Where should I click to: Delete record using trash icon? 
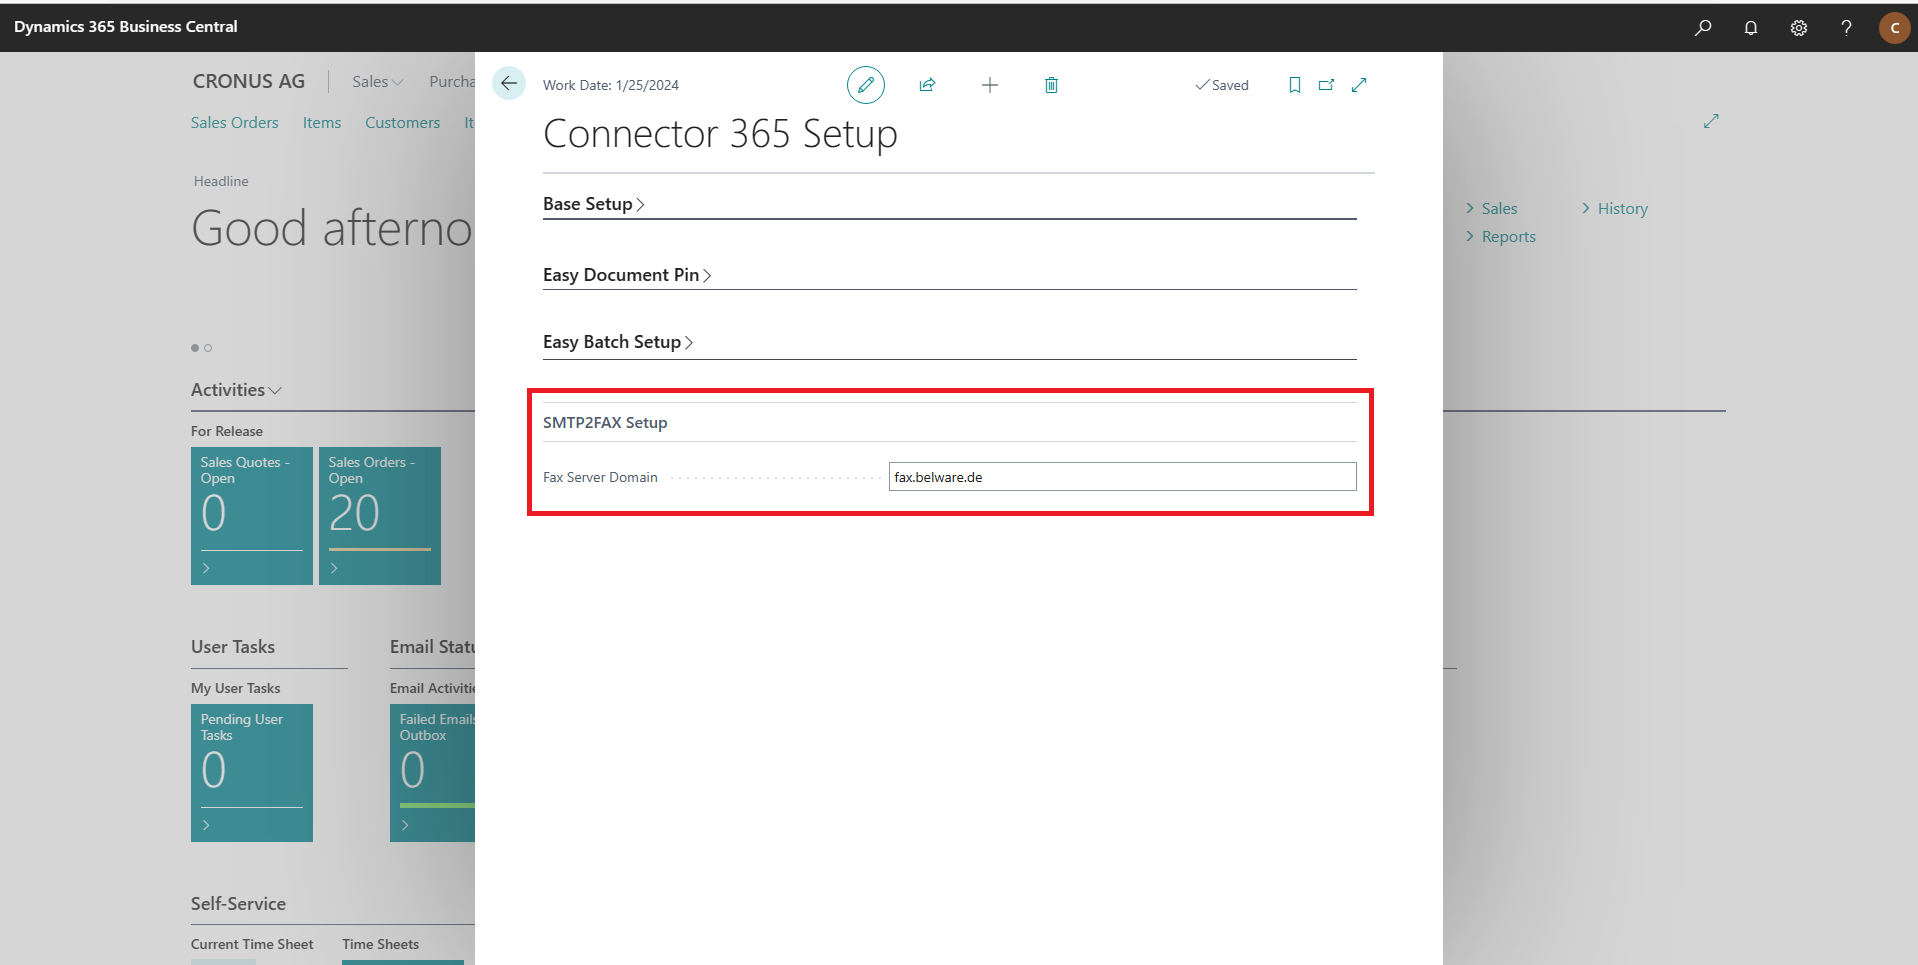1051,85
